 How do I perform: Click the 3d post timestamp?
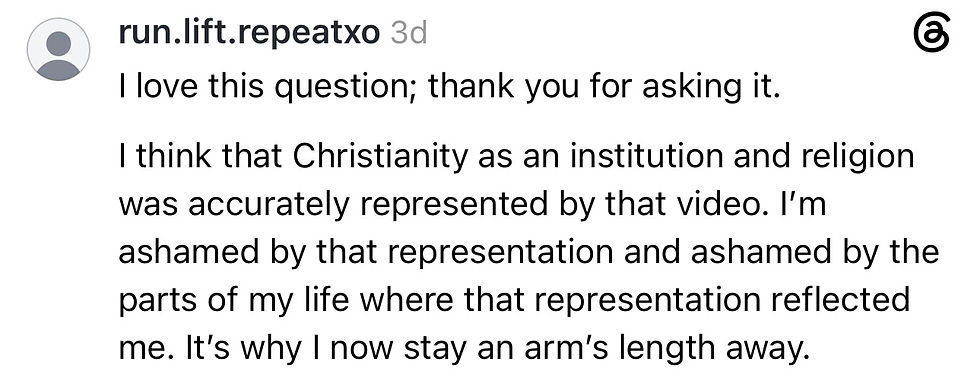[409, 34]
